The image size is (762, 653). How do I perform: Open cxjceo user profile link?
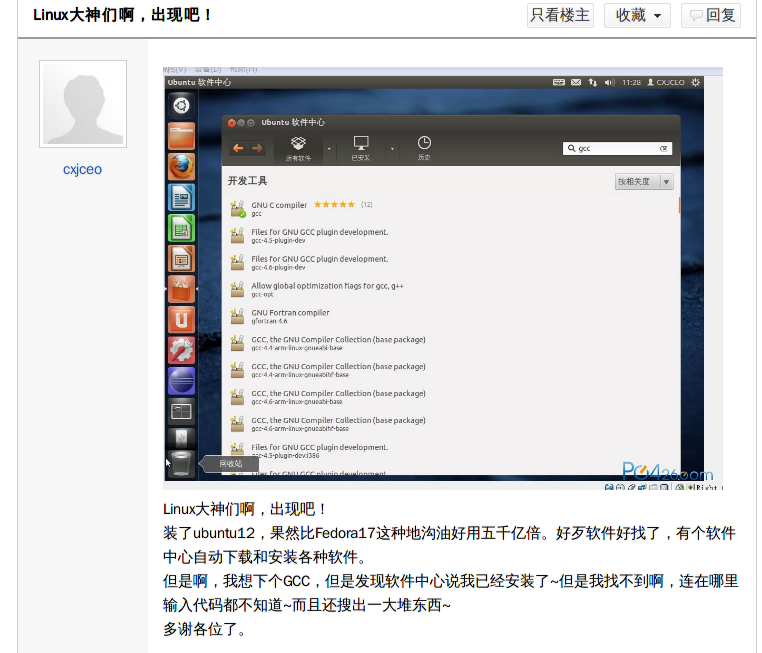[82, 169]
